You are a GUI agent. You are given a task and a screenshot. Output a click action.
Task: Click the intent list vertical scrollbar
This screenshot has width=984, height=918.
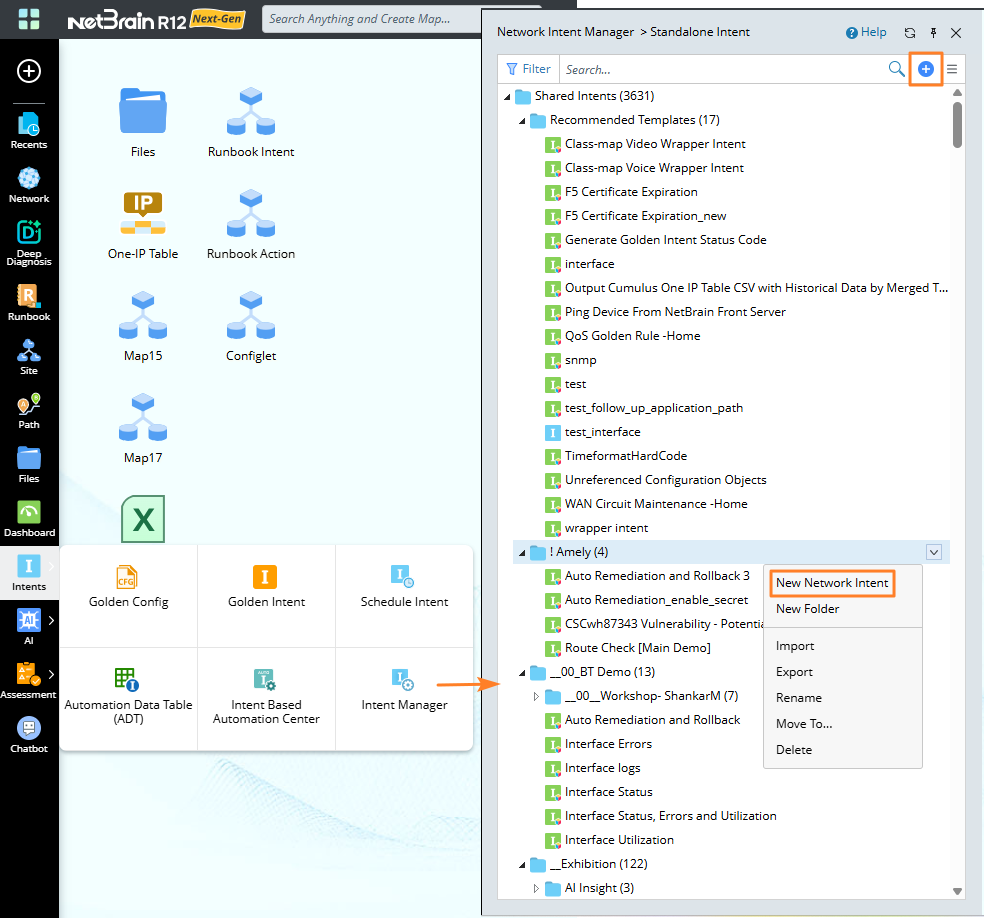(957, 125)
